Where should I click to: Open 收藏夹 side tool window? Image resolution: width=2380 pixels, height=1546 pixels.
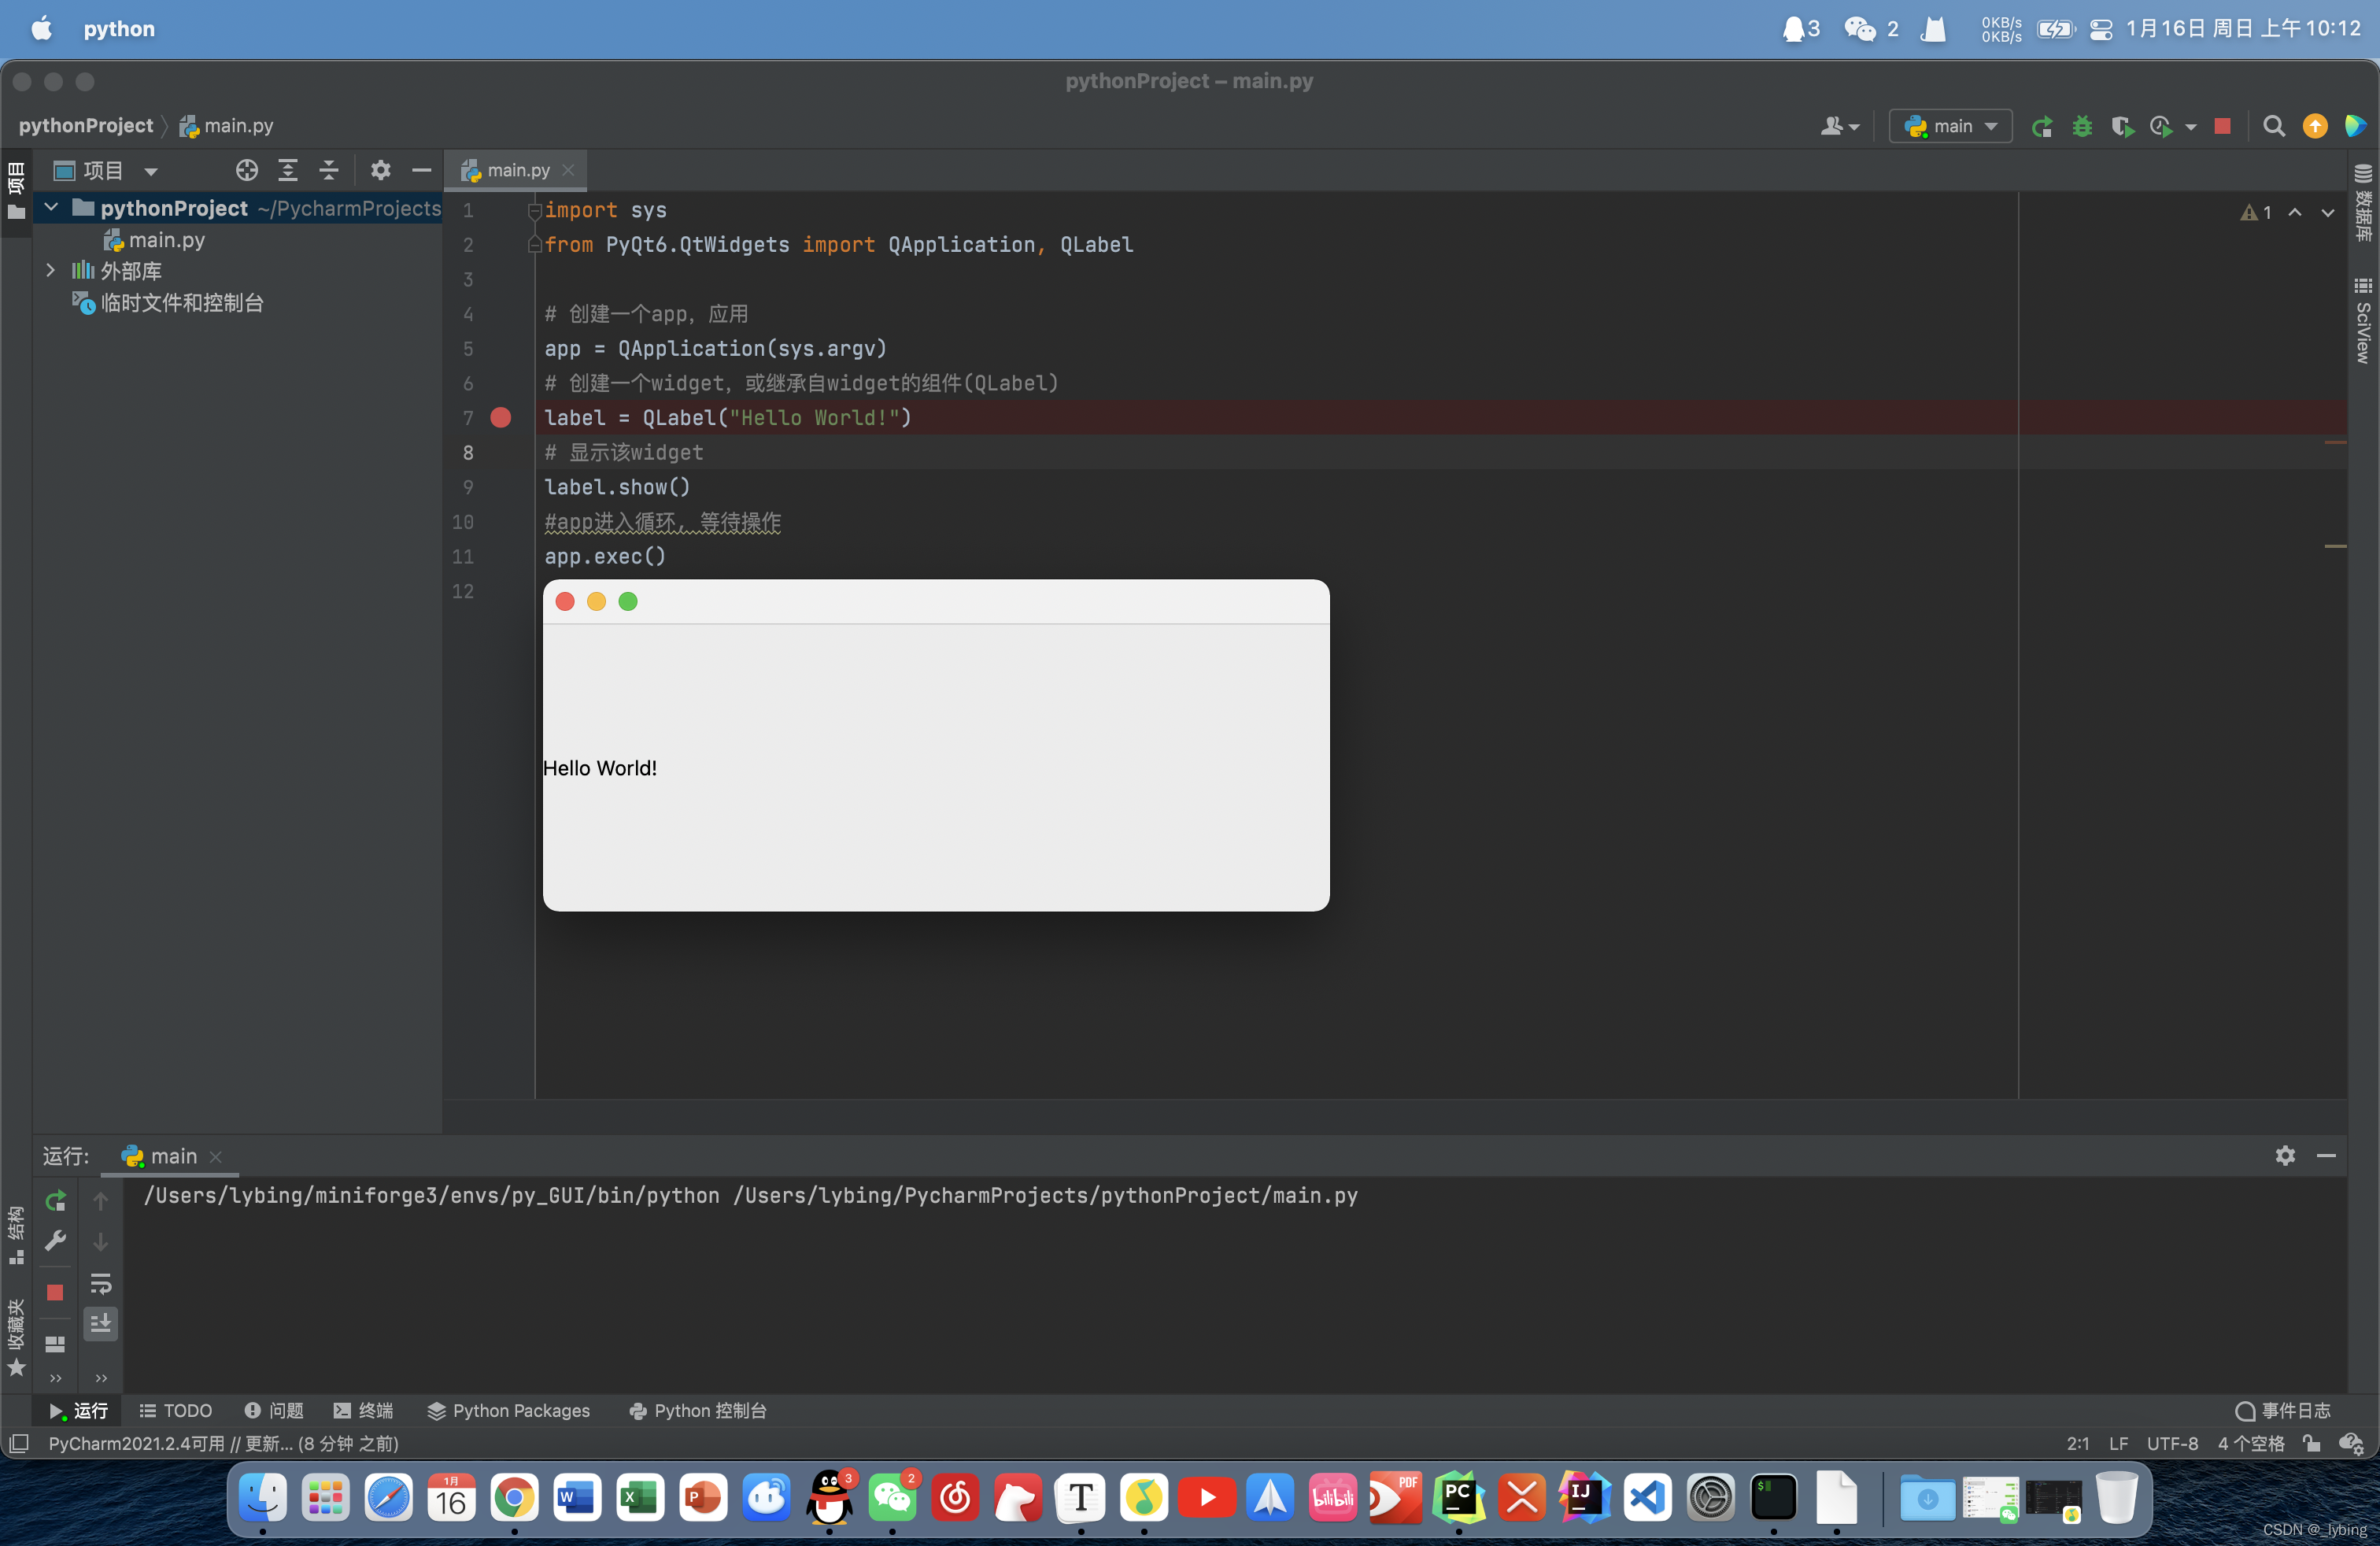click(x=16, y=1337)
